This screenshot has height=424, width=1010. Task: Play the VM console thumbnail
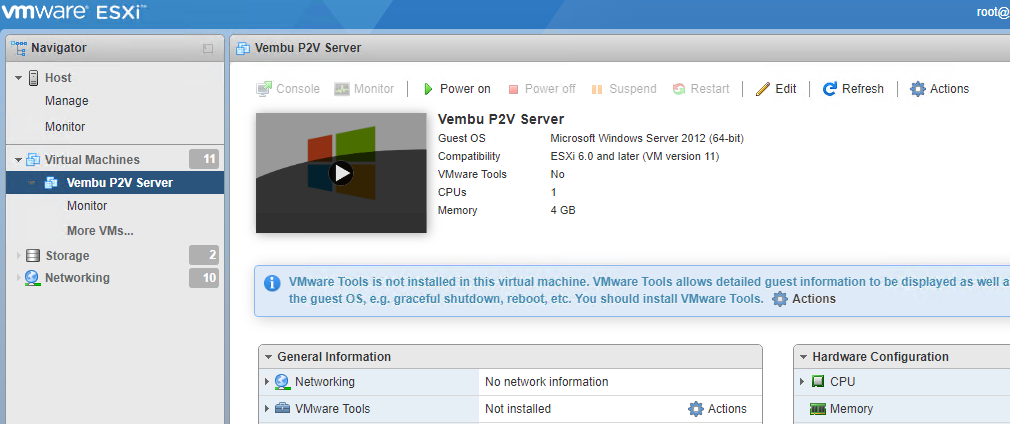341,173
